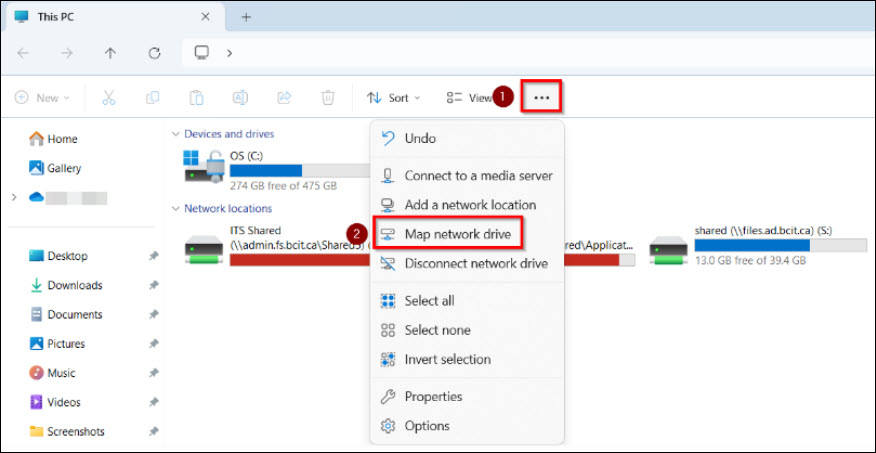Screen dimensions: 876x453
Task: Click the Paste clipboard icon
Action: coord(196,98)
